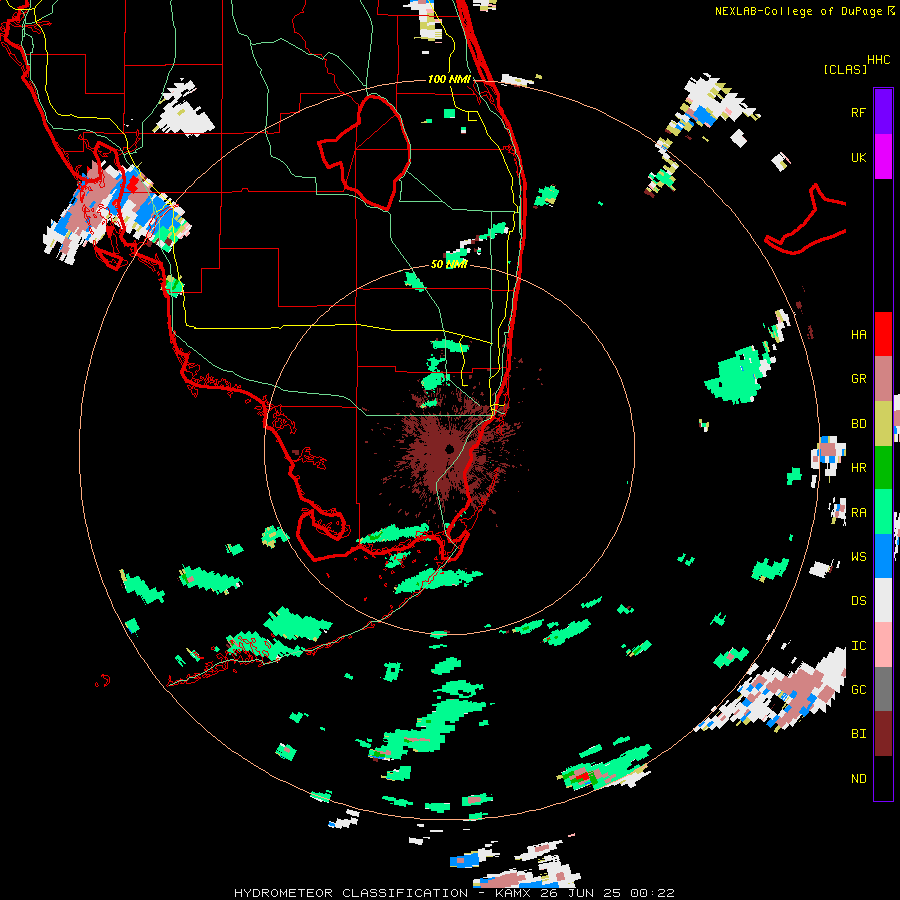Click the UK magenta legend swatch

pos(883,157)
